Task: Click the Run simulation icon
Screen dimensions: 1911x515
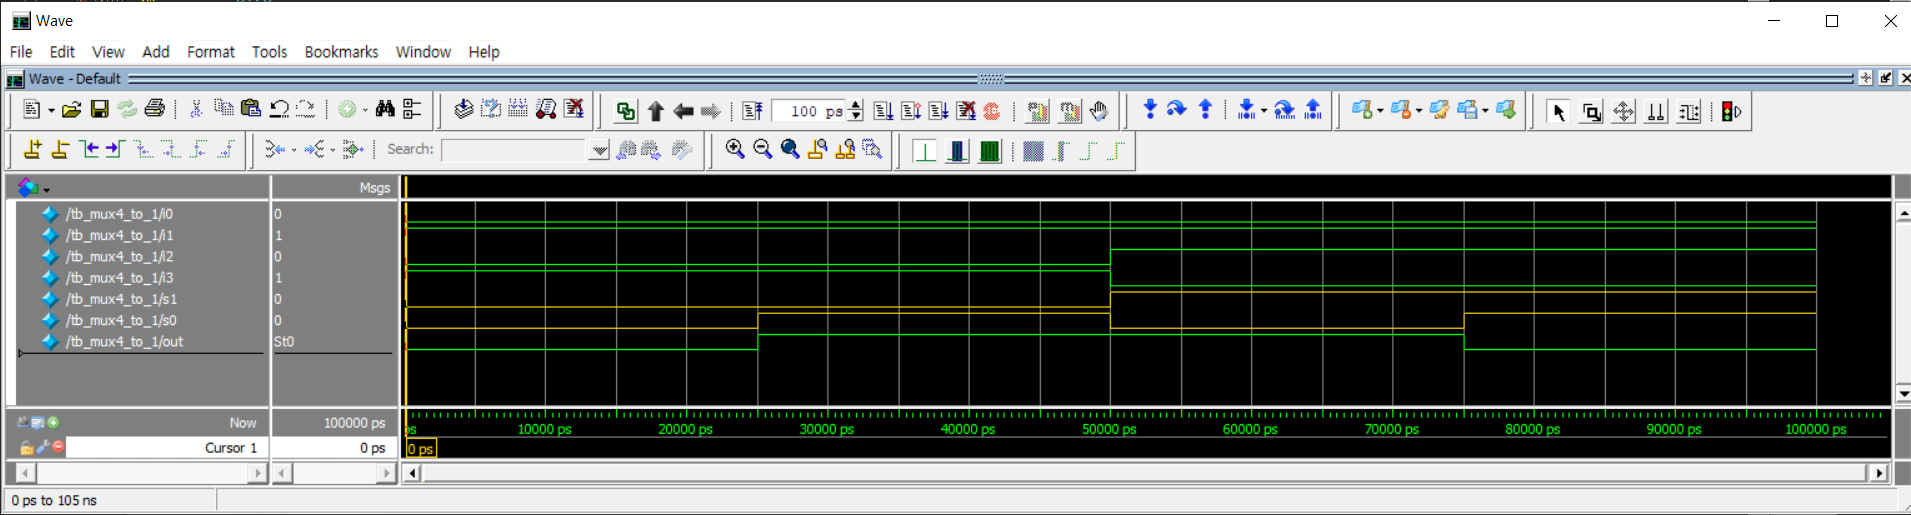Action: [x=883, y=111]
